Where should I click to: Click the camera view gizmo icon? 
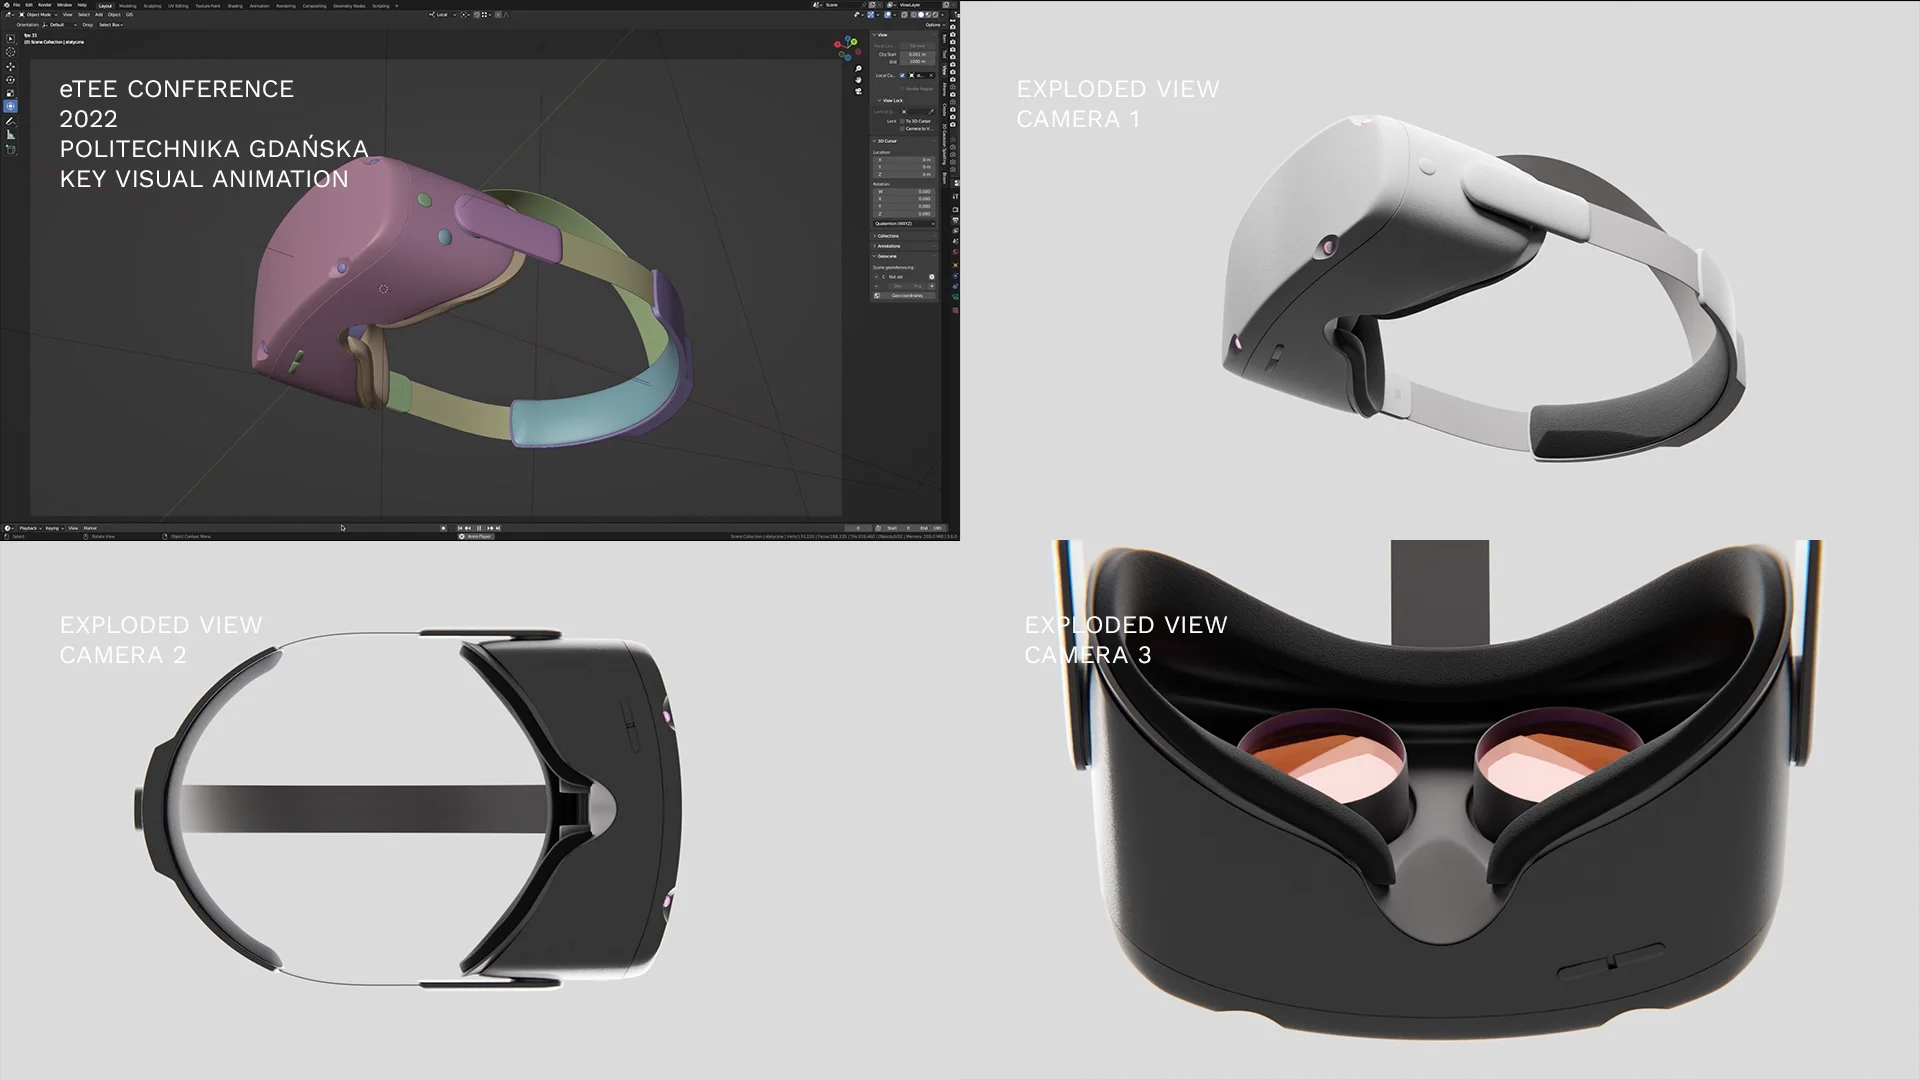click(858, 91)
